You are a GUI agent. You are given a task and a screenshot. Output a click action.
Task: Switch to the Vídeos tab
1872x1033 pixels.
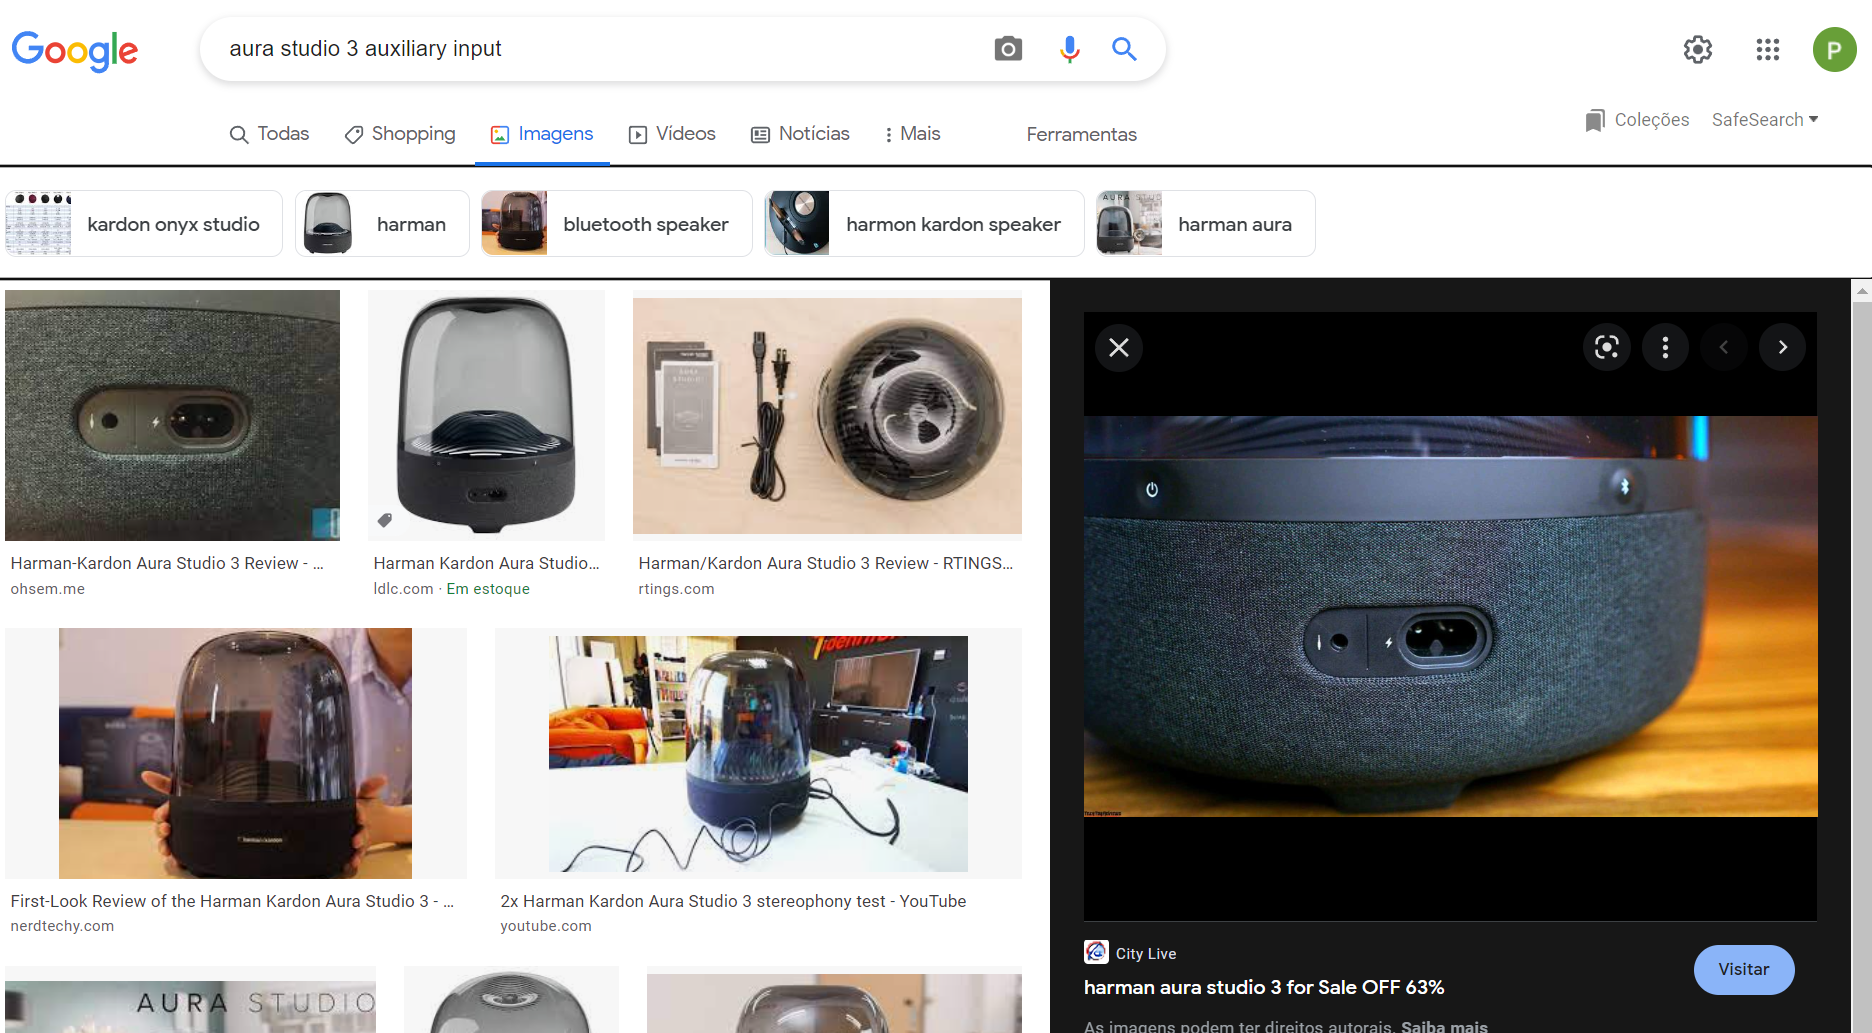[672, 134]
